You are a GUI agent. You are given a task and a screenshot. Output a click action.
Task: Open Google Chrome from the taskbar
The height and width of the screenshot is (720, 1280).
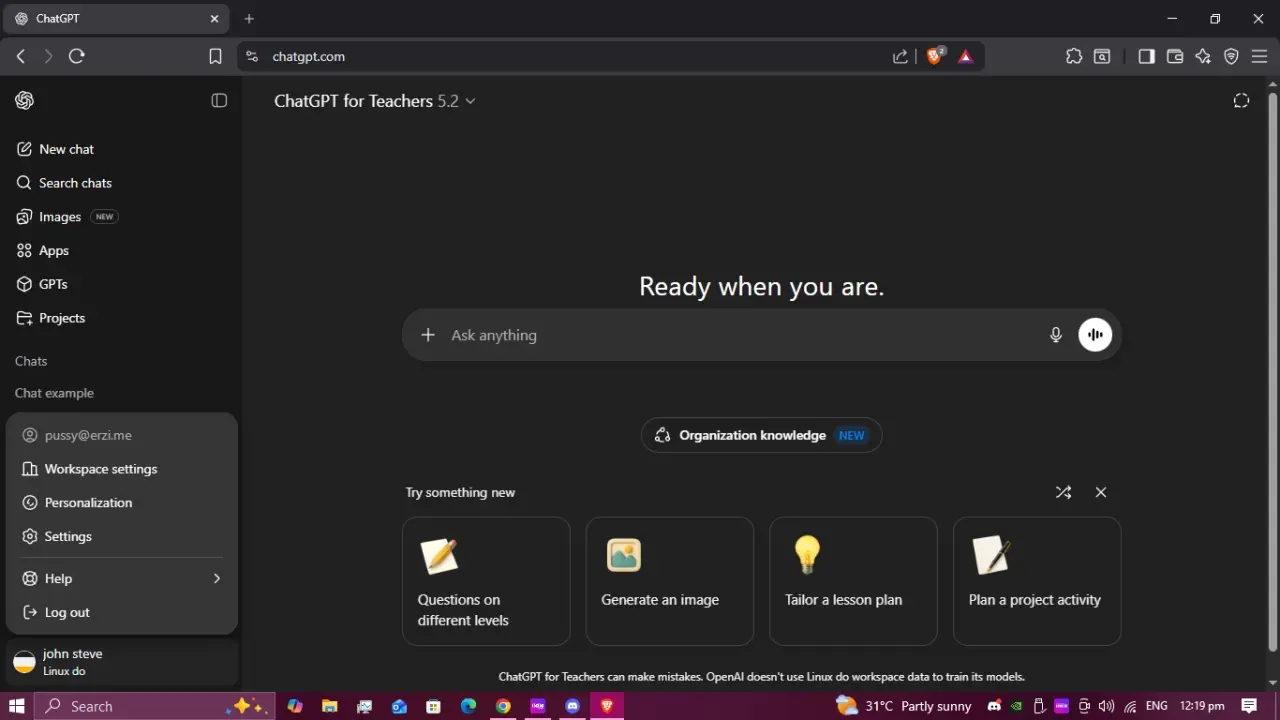503,706
